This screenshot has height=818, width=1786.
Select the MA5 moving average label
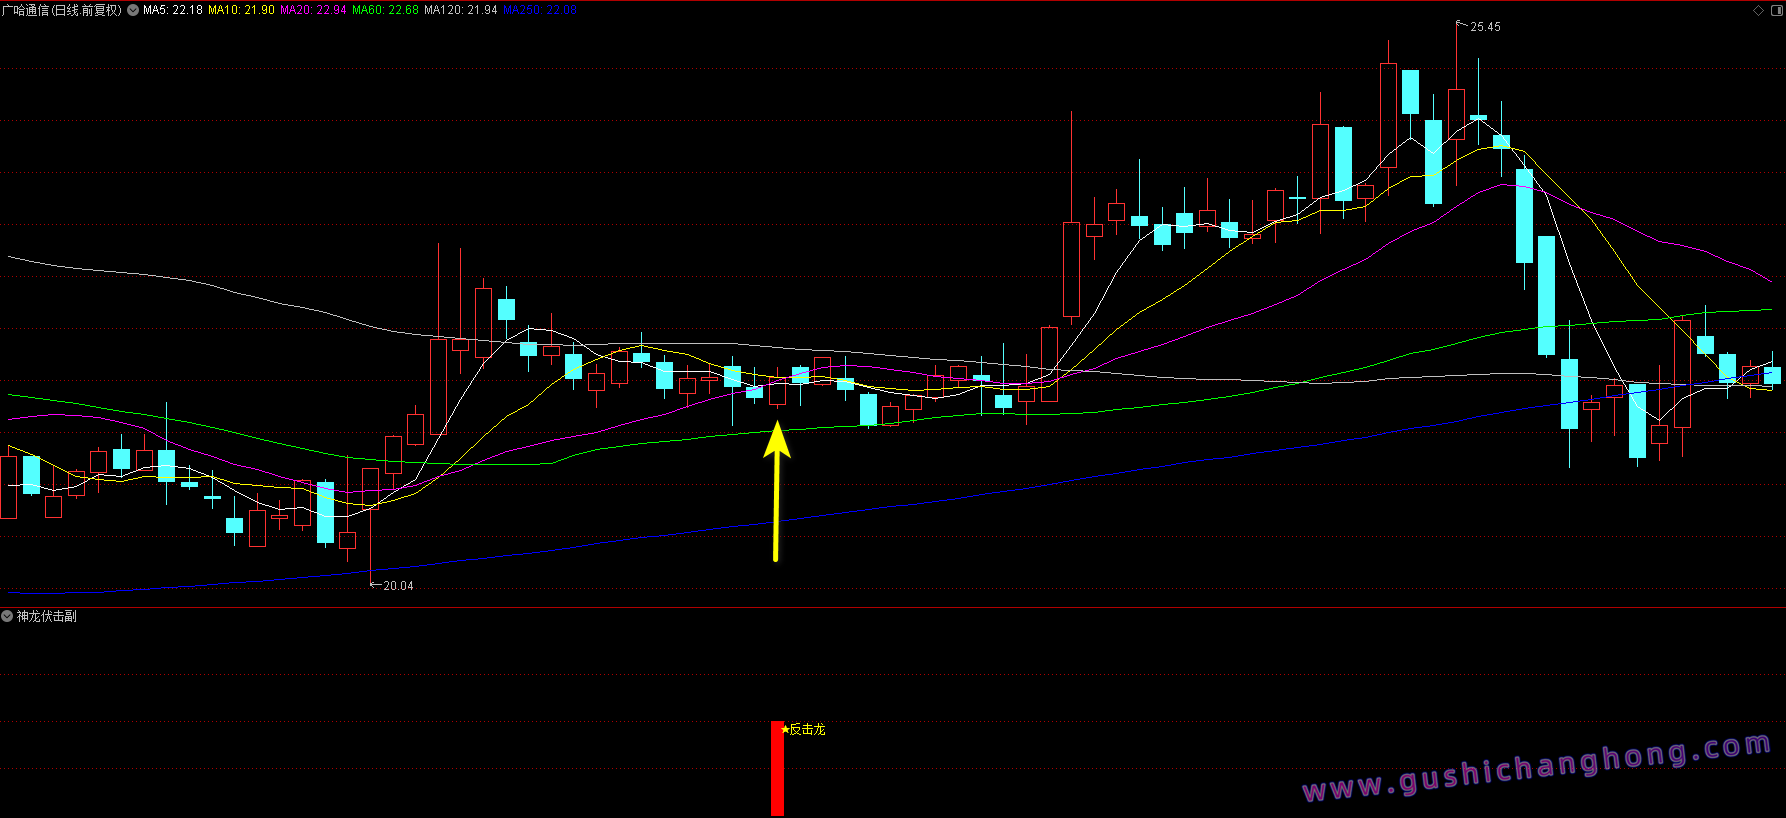point(173,10)
